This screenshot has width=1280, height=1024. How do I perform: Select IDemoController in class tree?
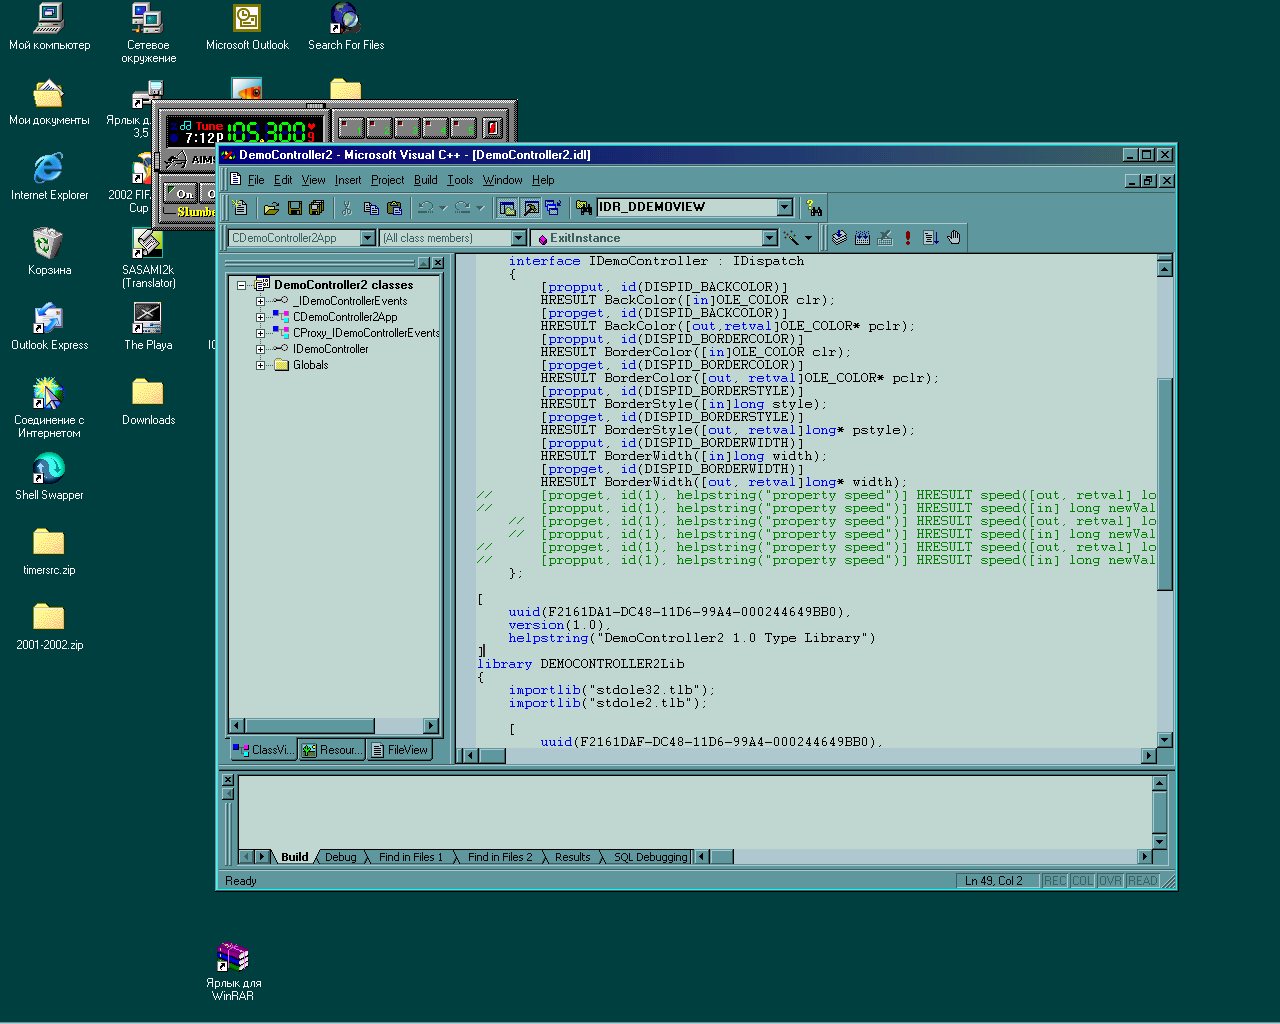[x=330, y=349]
